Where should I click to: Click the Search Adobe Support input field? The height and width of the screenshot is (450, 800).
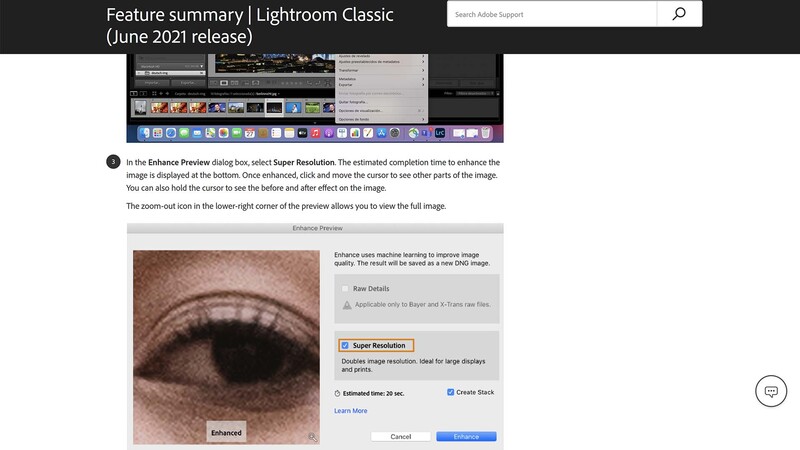point(552,14)
